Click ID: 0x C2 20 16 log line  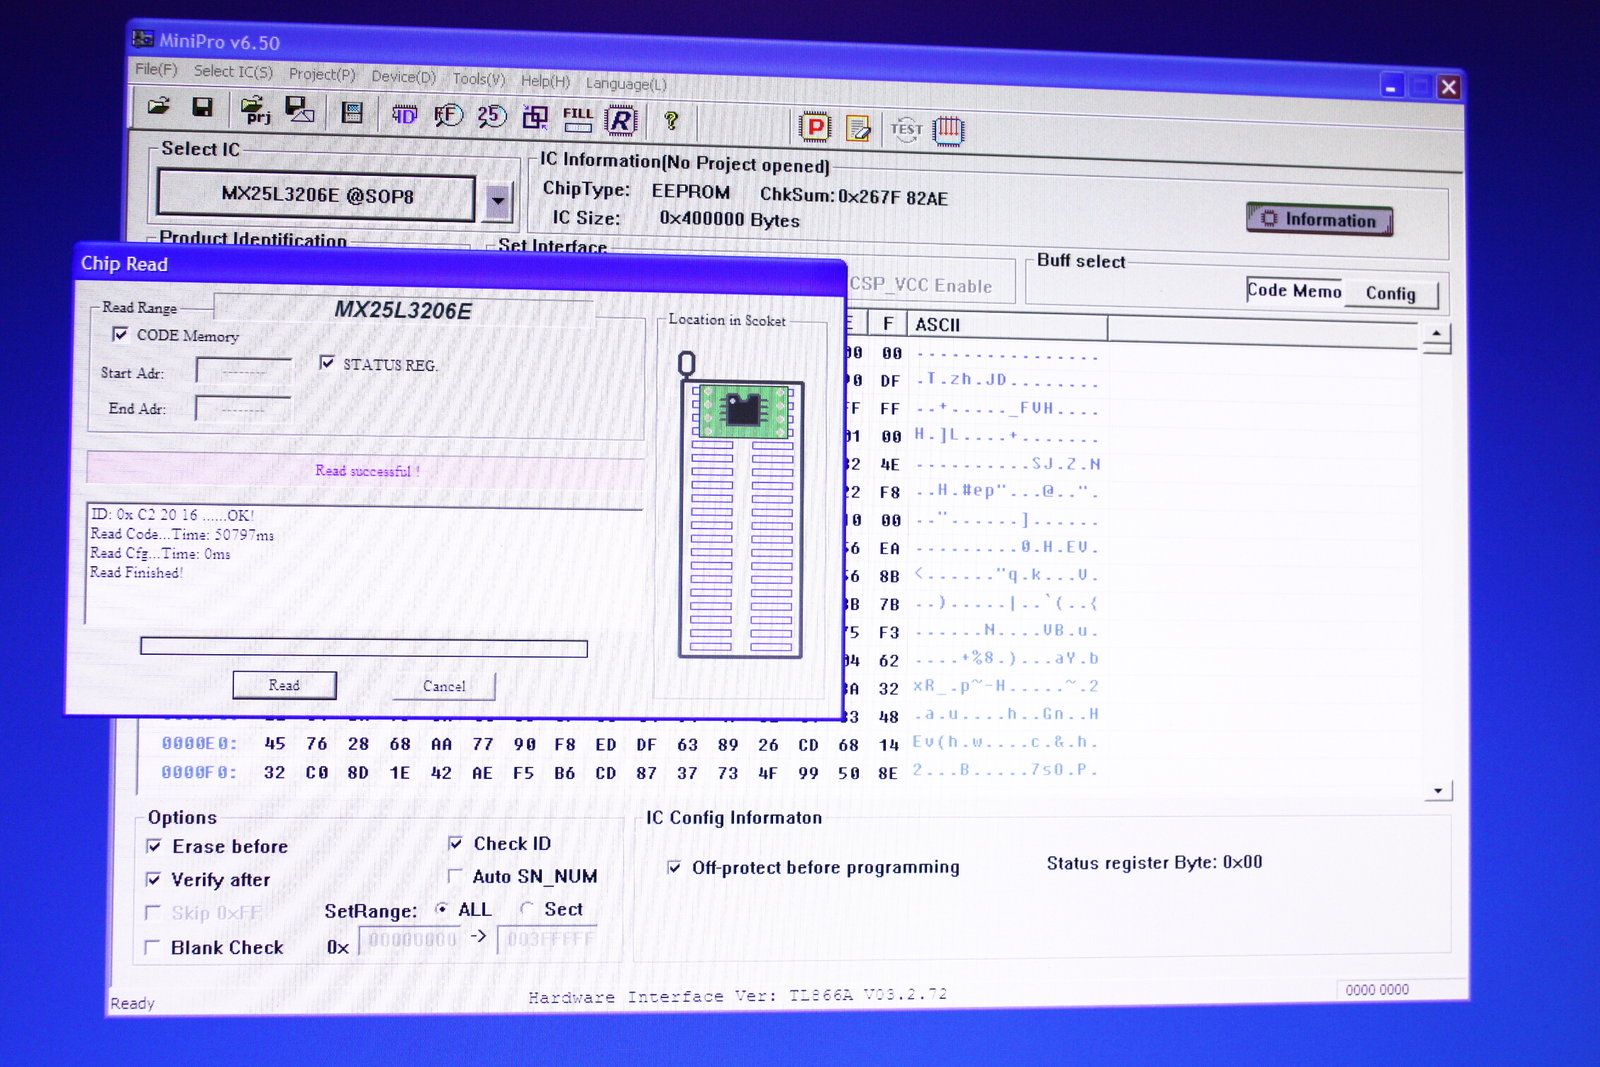tap(173, 515)
